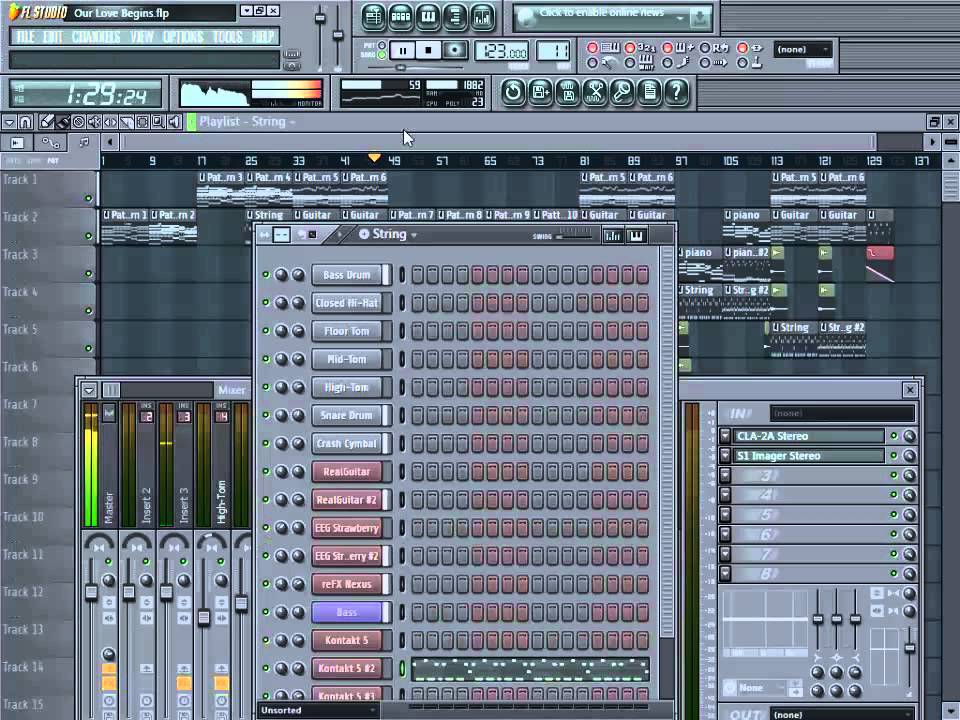Open the mixer options menu arrow

(x=89, y=390)
